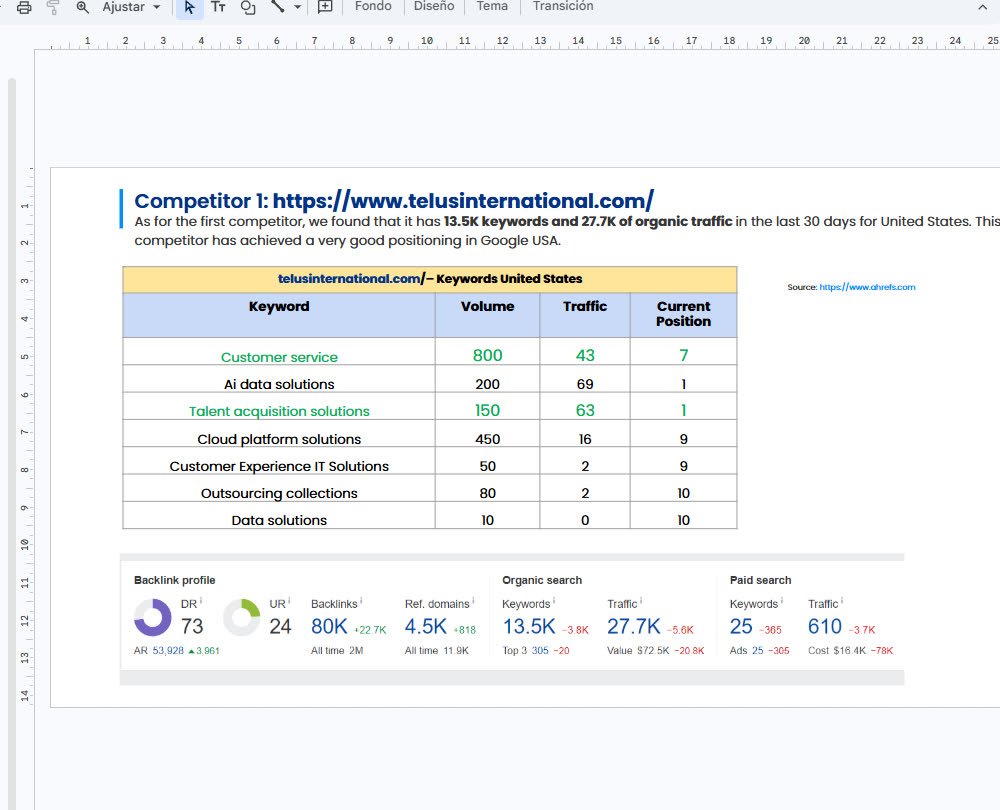Click the 'Backlink profile' heading

click(174, 580)
